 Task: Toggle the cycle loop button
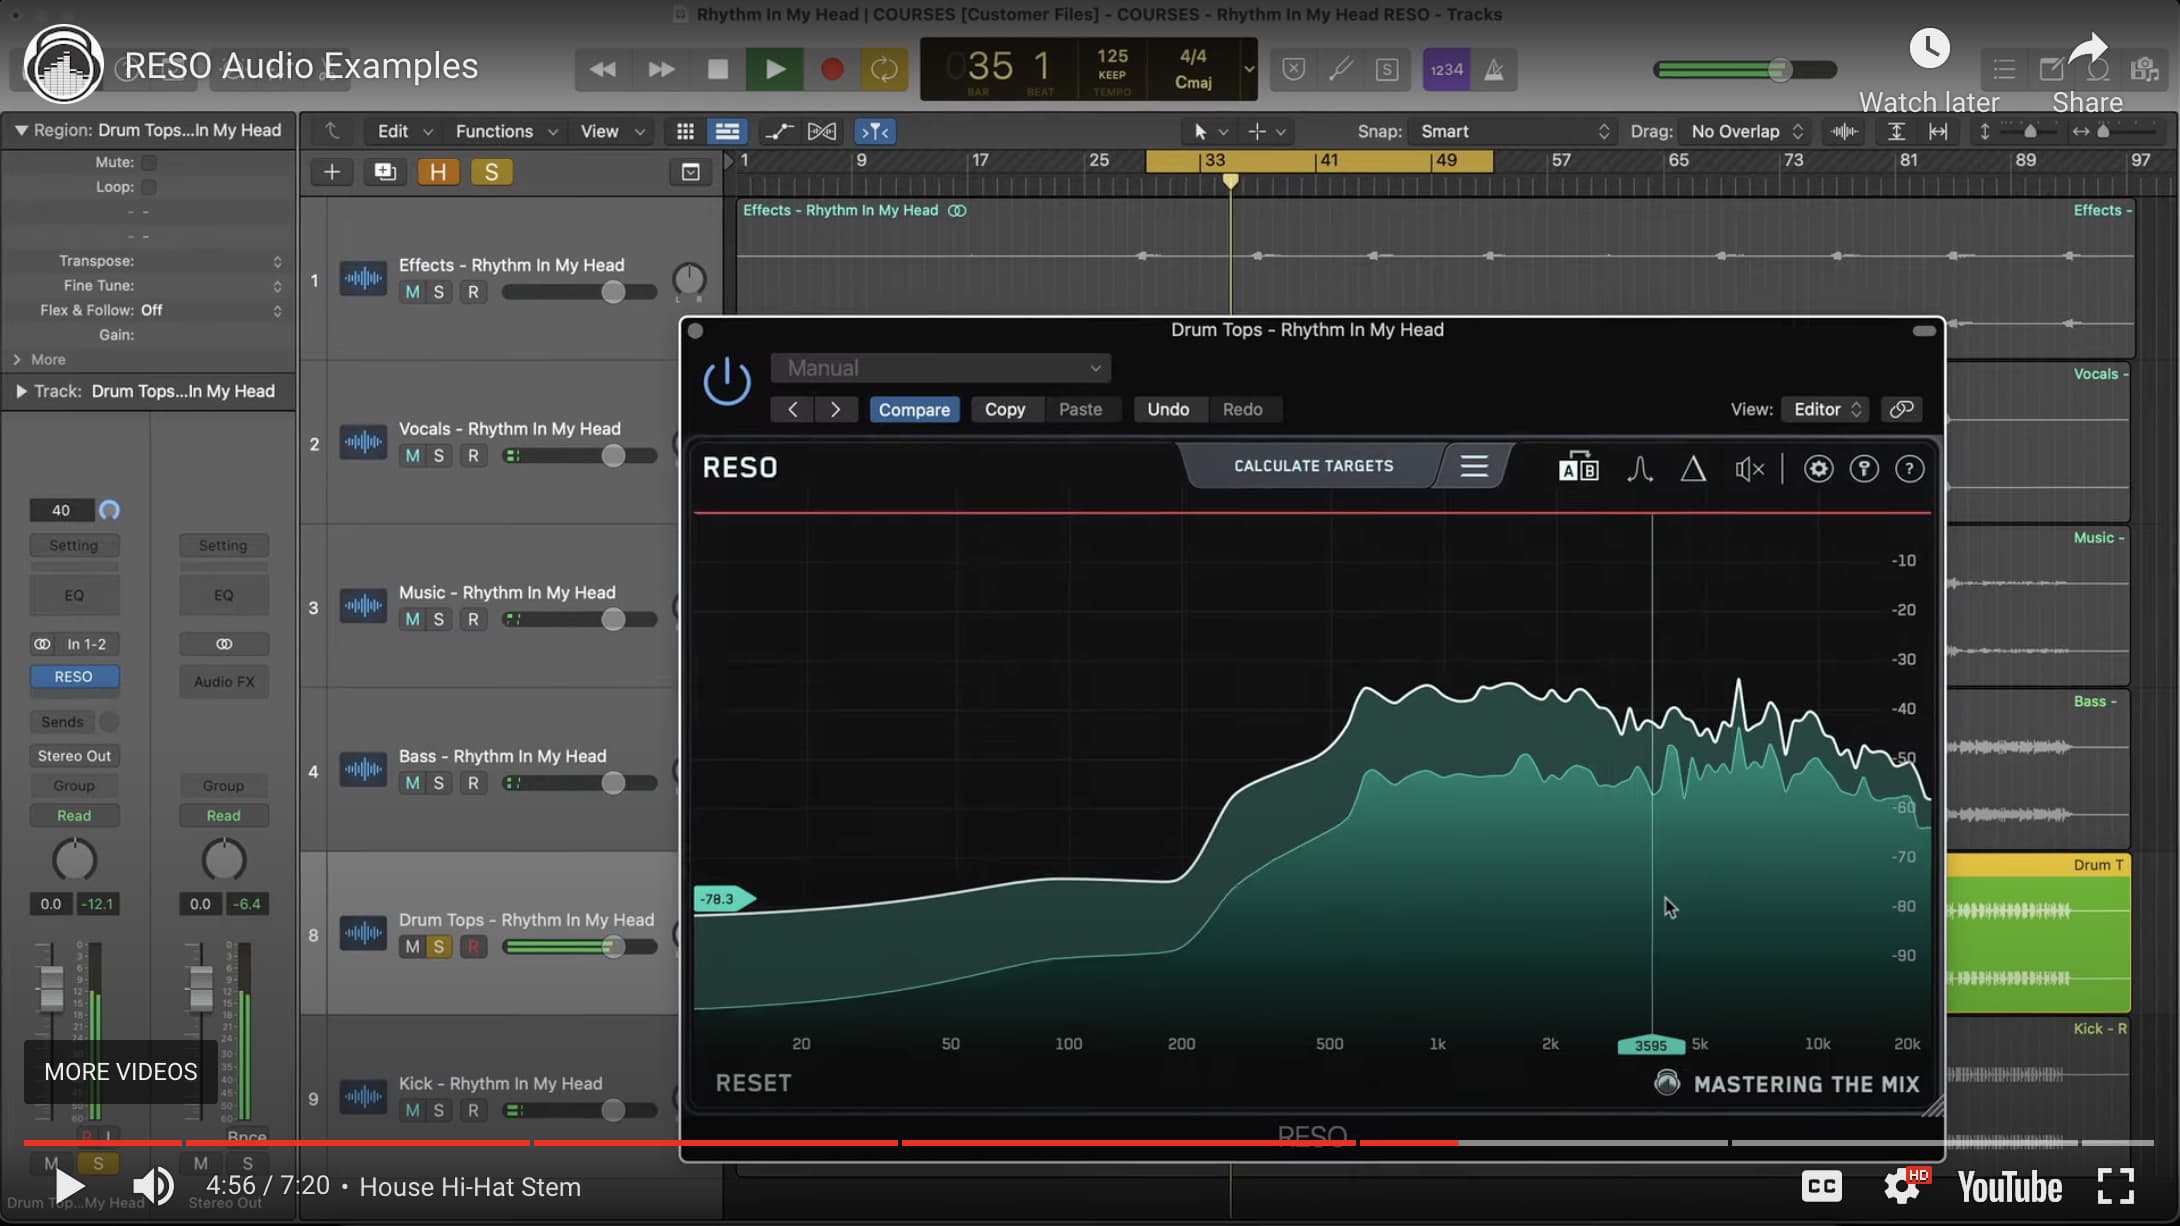(x=884, y=69)
